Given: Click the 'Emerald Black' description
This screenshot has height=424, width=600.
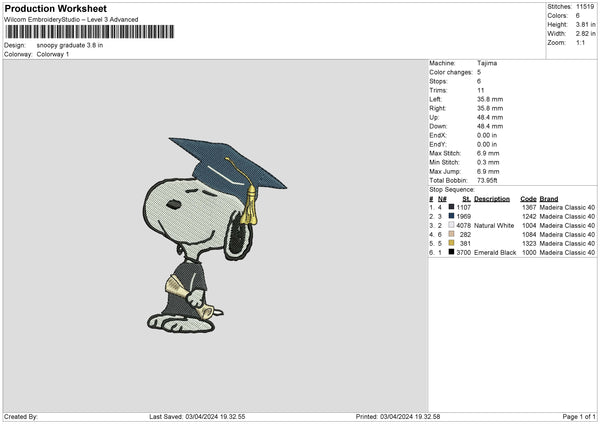Looking at the screenshot, I should [x=495, y=253].
